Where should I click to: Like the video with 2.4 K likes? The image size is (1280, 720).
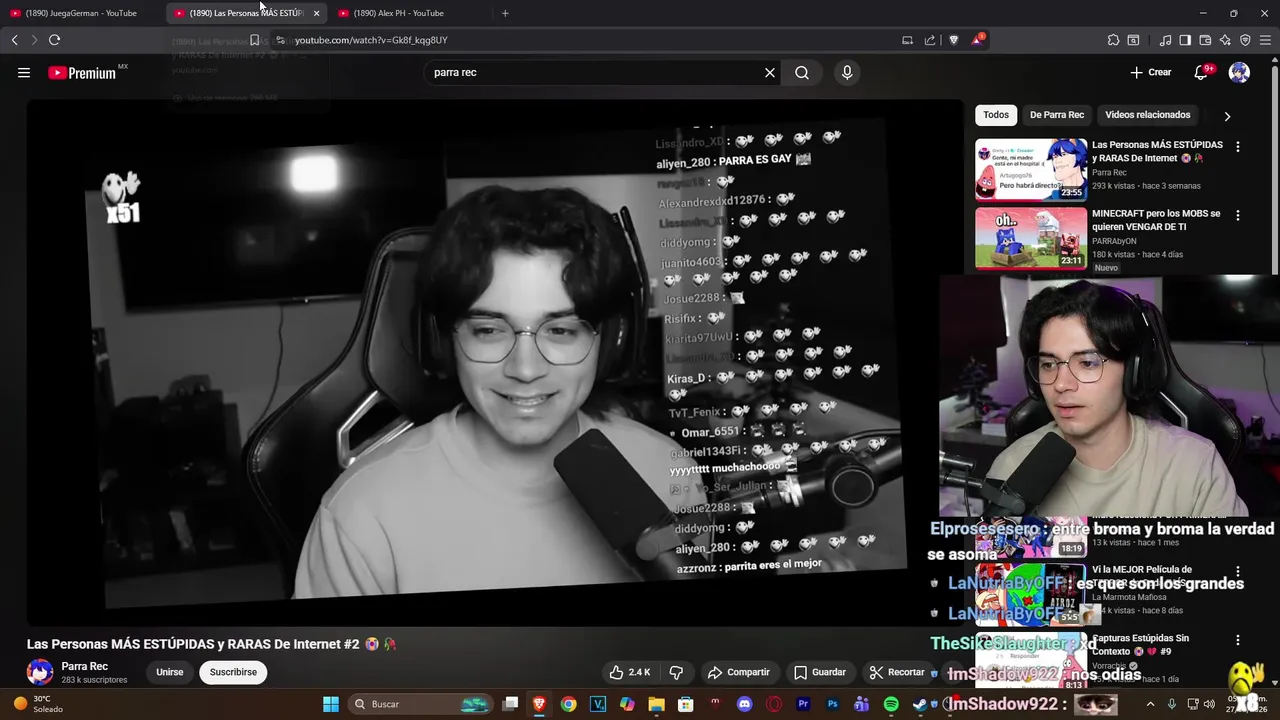[630, 672]
